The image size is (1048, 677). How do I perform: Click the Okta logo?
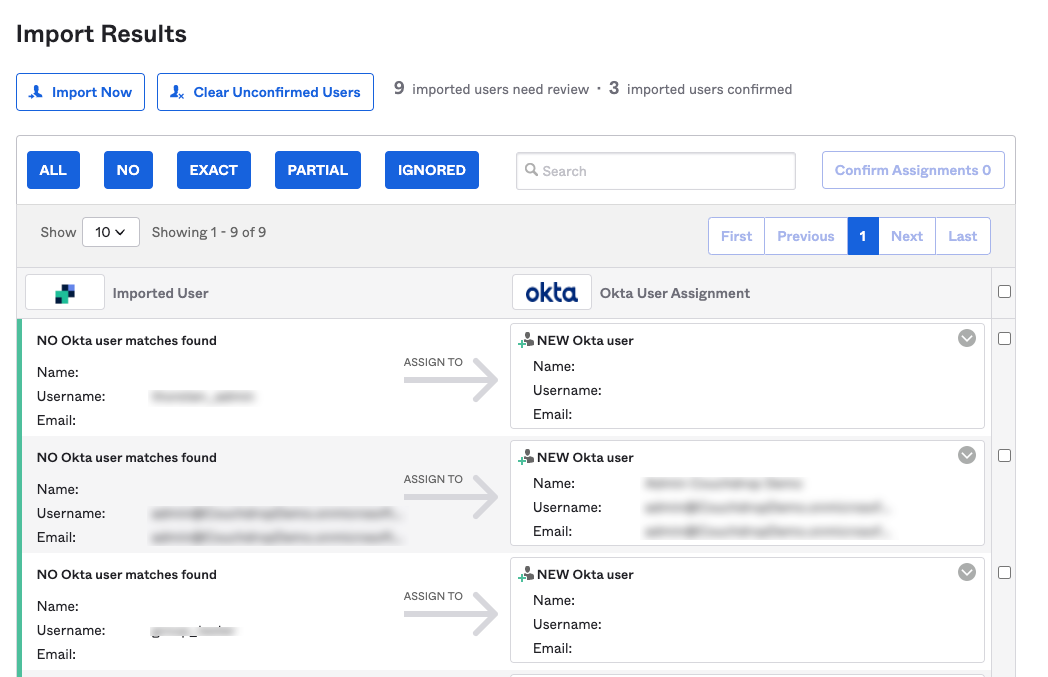click(x=551, y=293)
